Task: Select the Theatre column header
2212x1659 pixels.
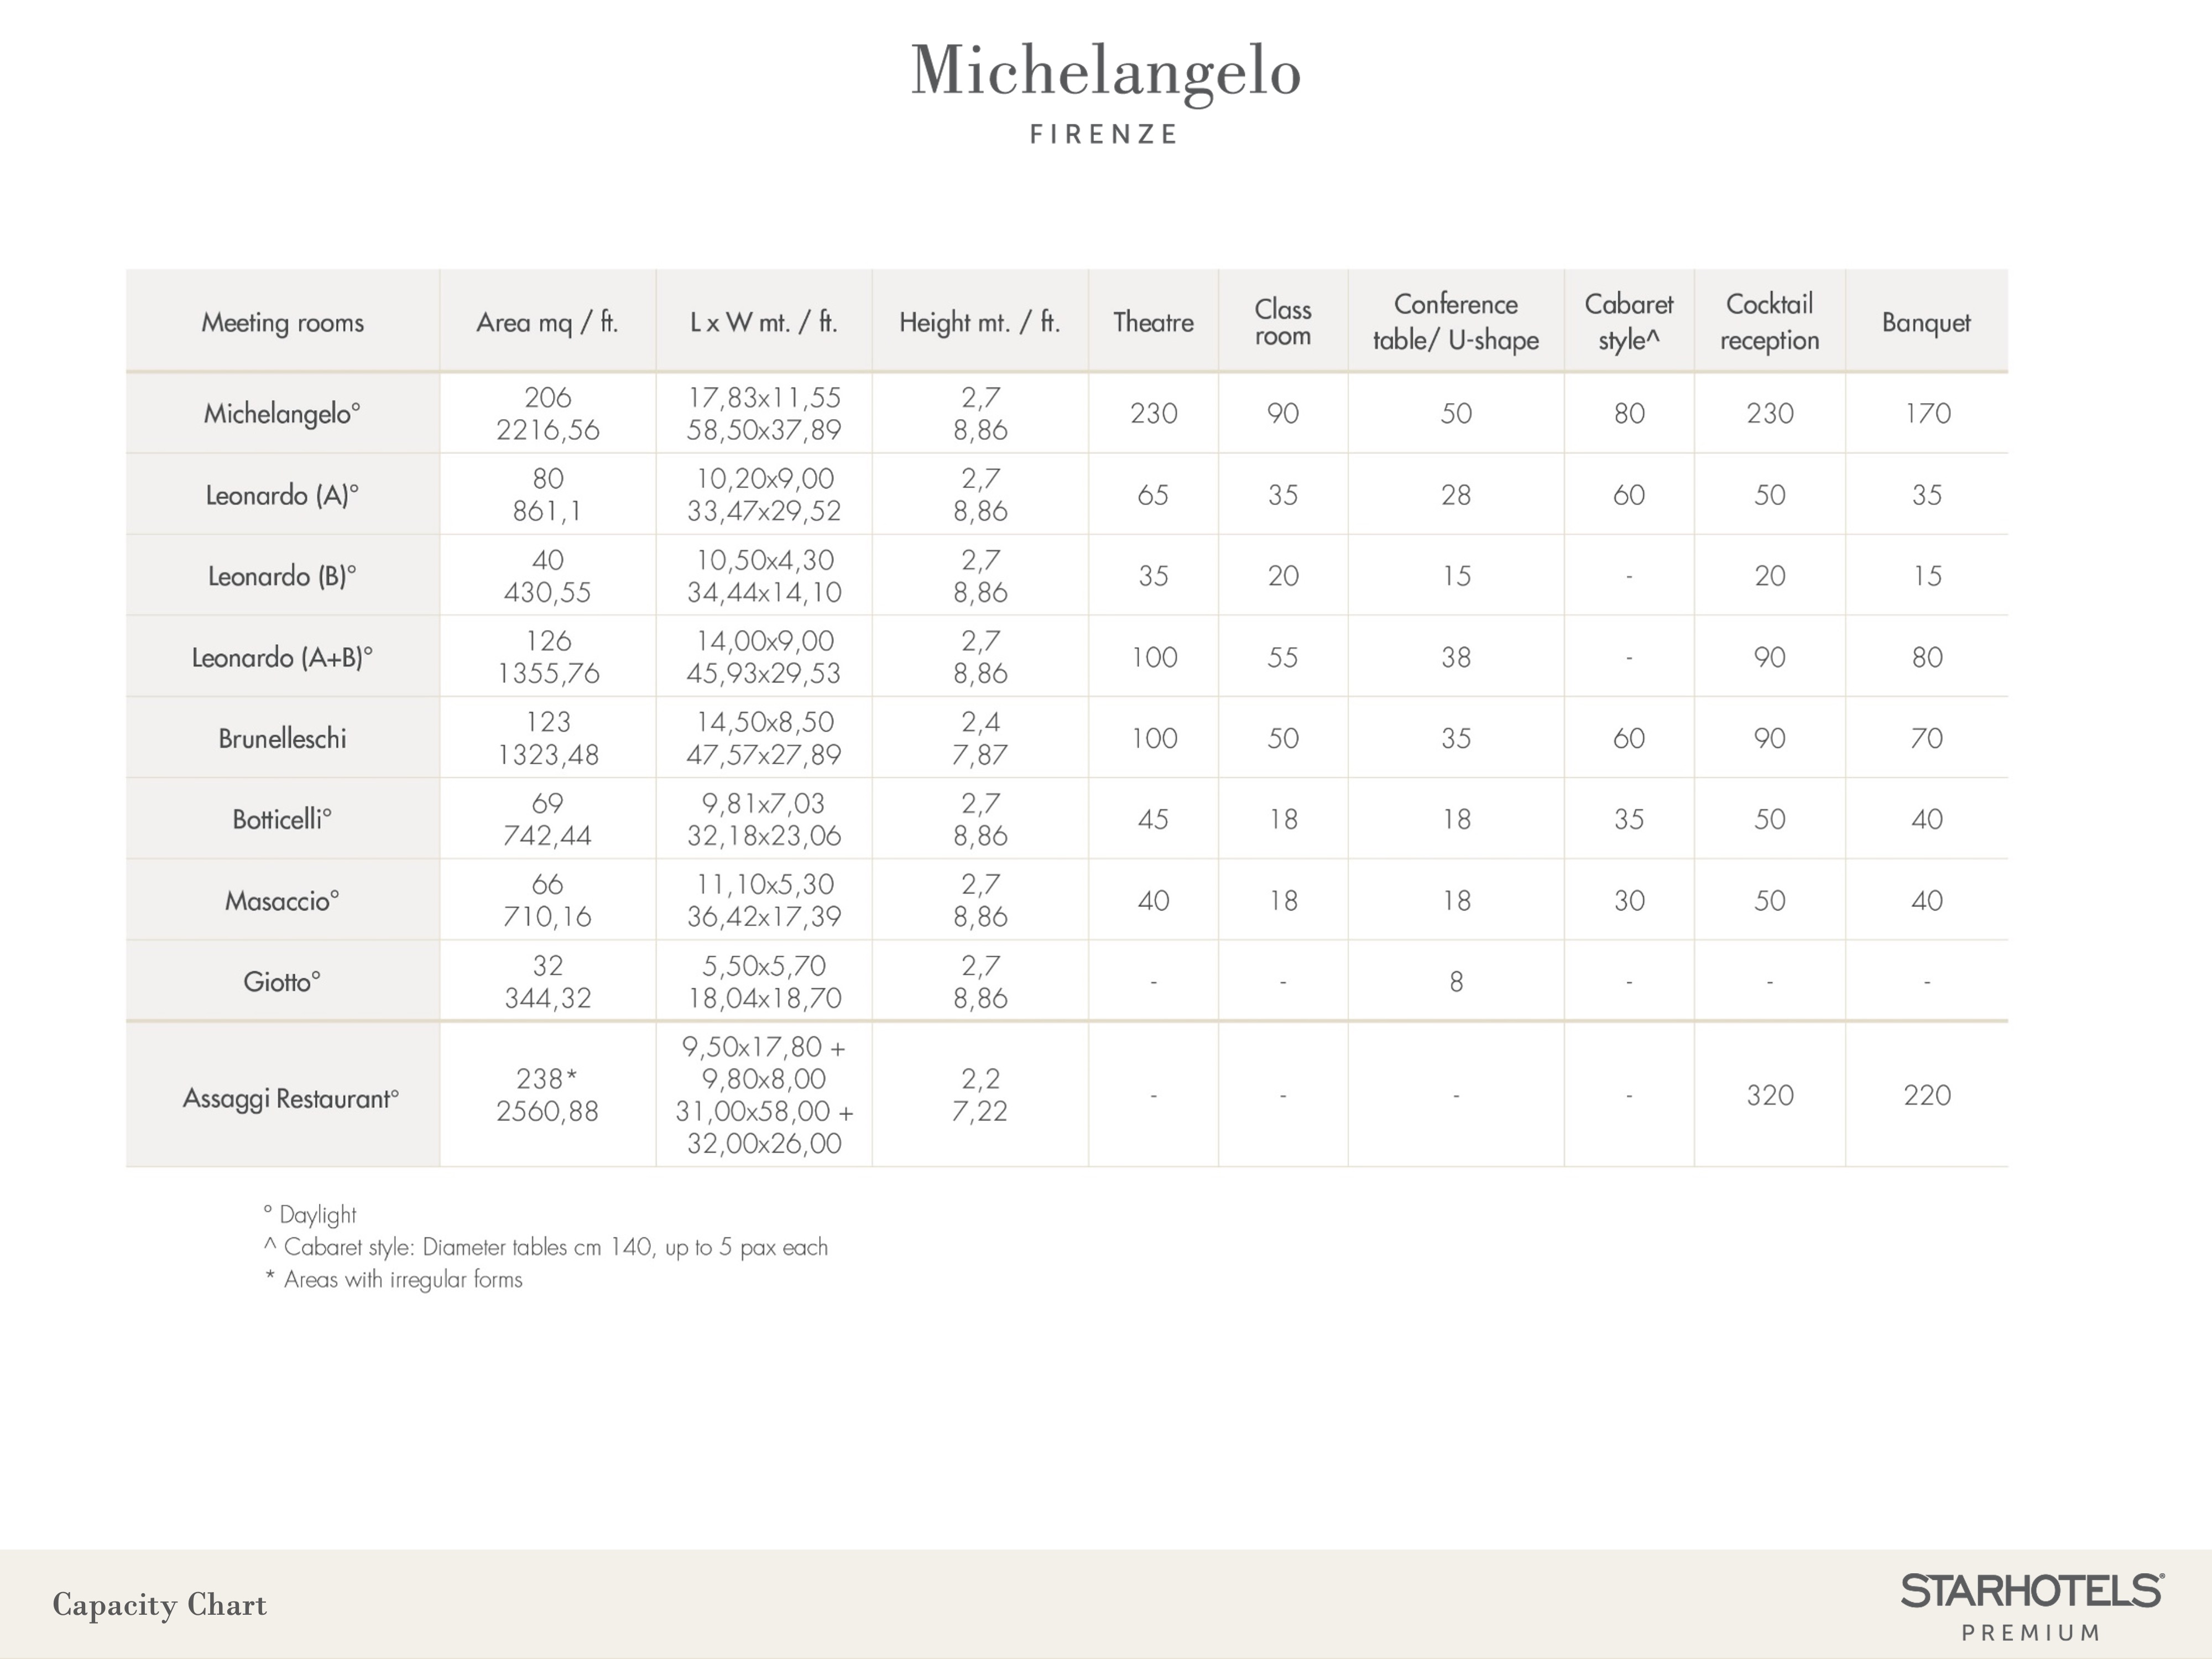Action: click(1153, 322)
